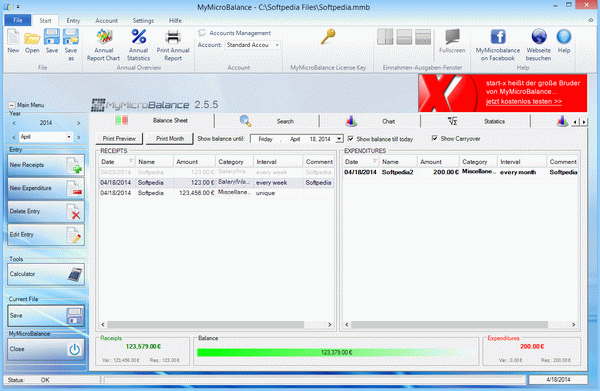The image size is (600, 391).
Task: Toggle Show balance till today checkbox
Action: (351, 138)
